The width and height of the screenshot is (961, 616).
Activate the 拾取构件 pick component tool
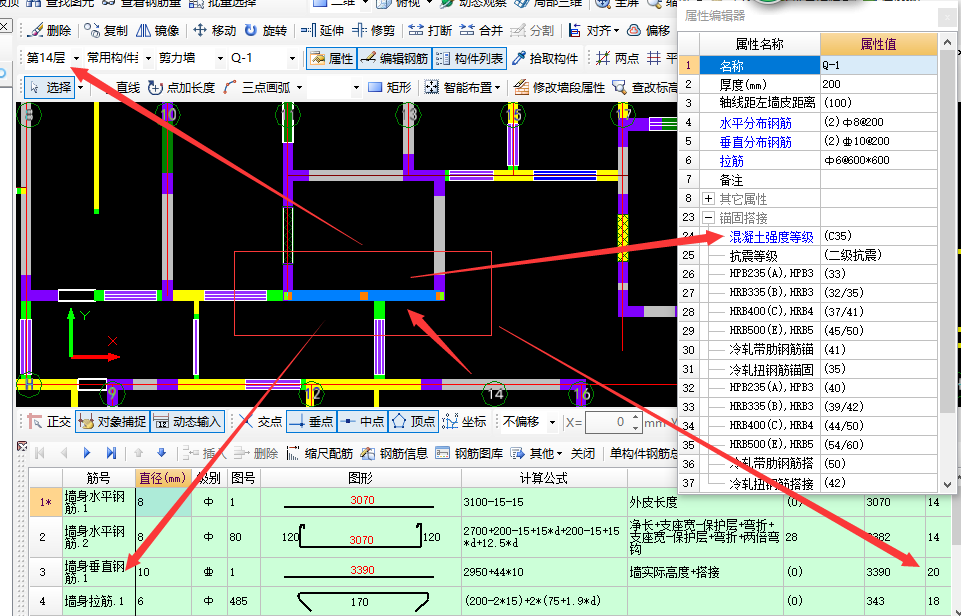pos(545,58)
